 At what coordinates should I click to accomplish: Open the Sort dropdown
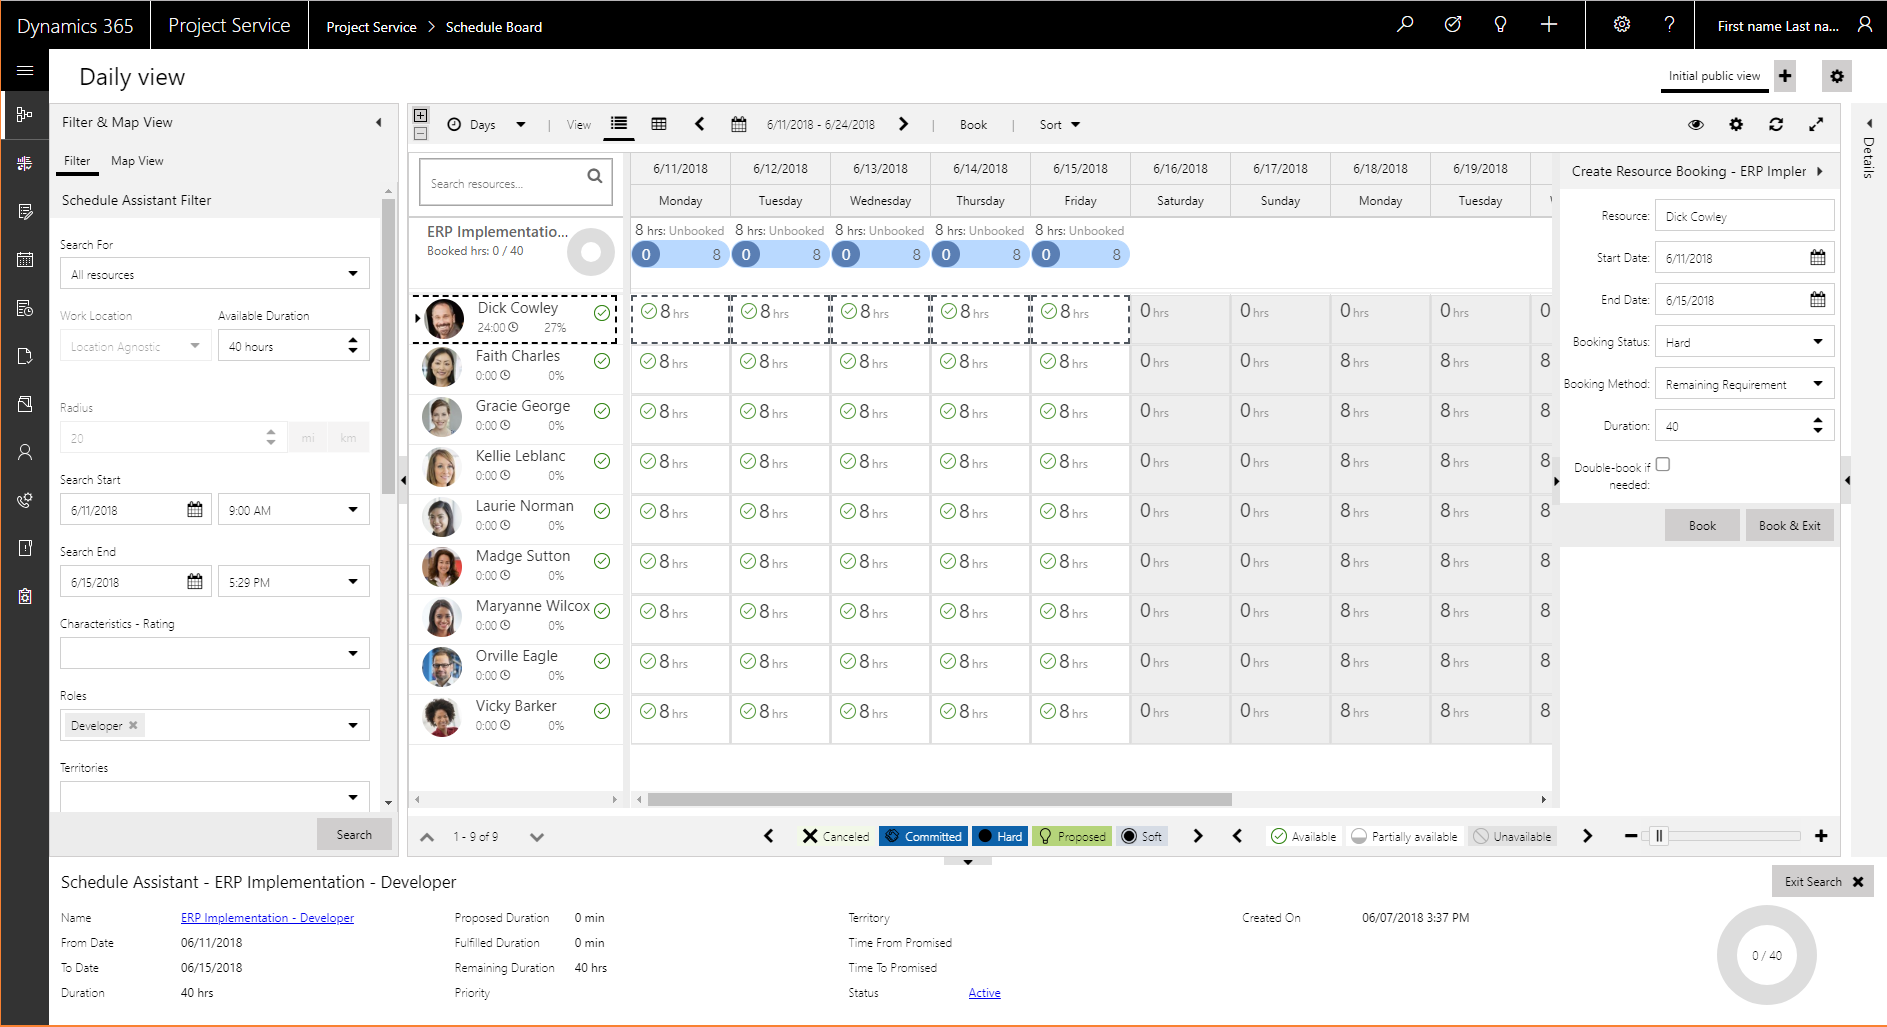(1060, 125)
